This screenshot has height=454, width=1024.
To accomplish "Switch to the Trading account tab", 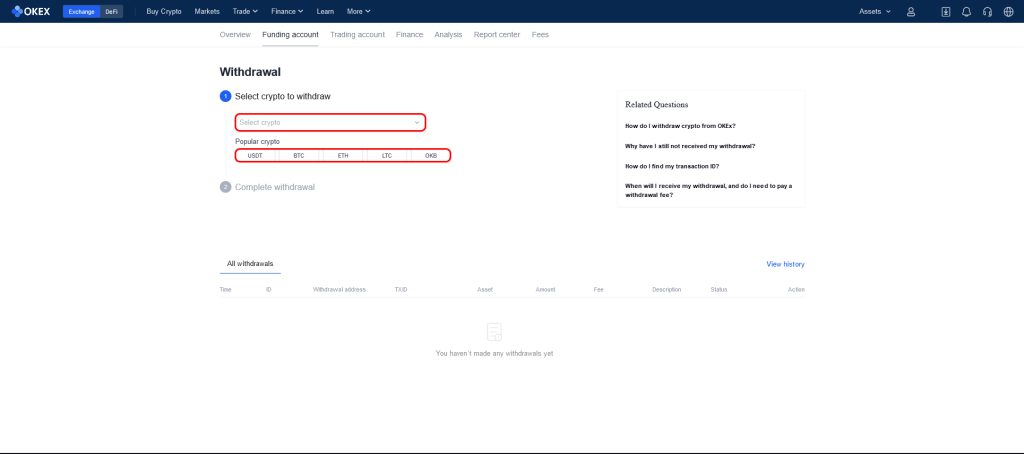I will coord(357,34).
